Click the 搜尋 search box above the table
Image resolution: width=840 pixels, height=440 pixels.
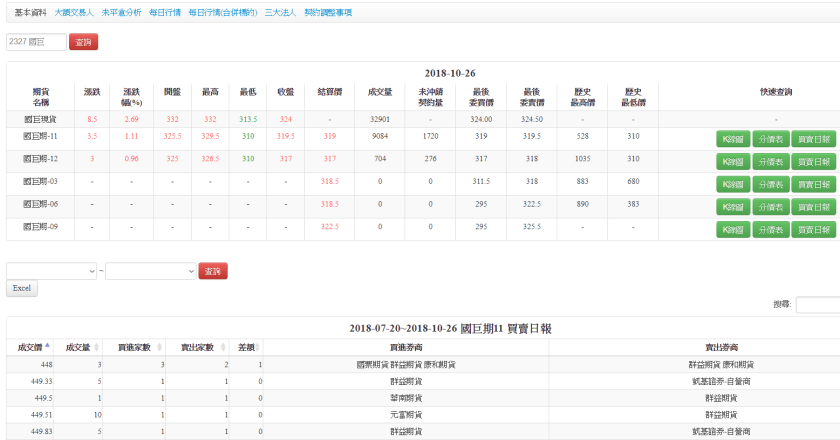[817, 305]
